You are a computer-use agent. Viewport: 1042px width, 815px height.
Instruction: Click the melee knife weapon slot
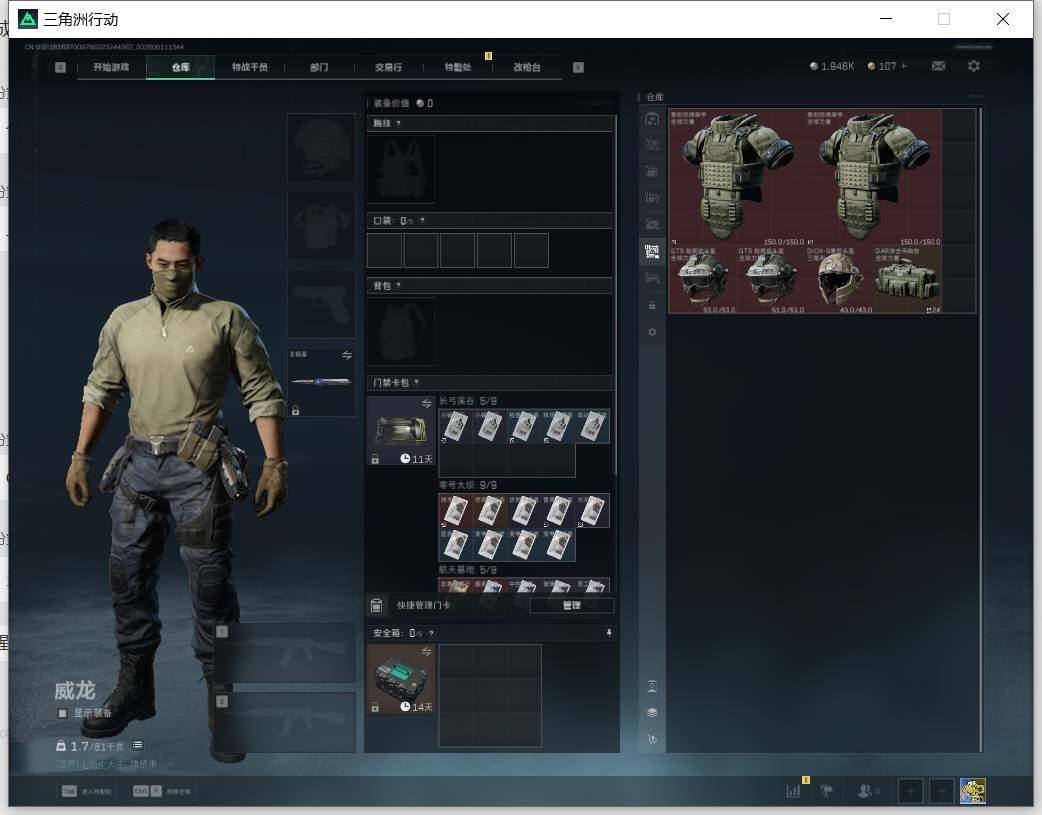[x=321, y=382]
